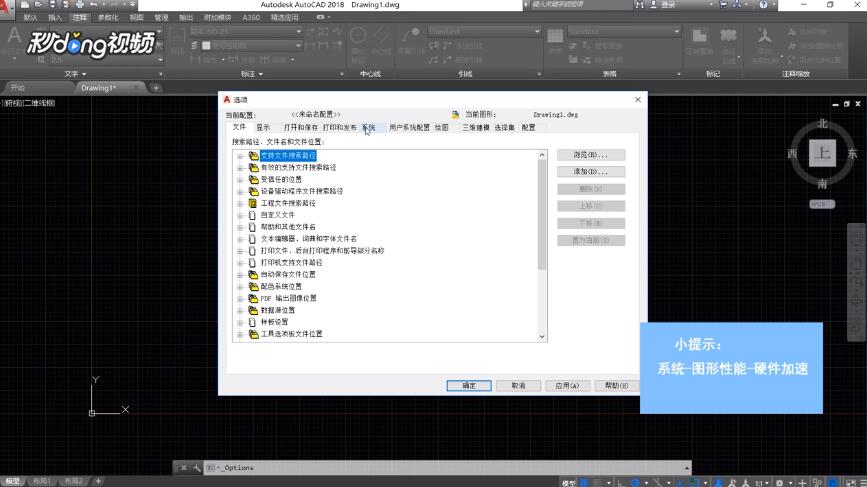Click the 添加(D)... button
Viewport: 867px width, 487px height.
click(591, 172)
